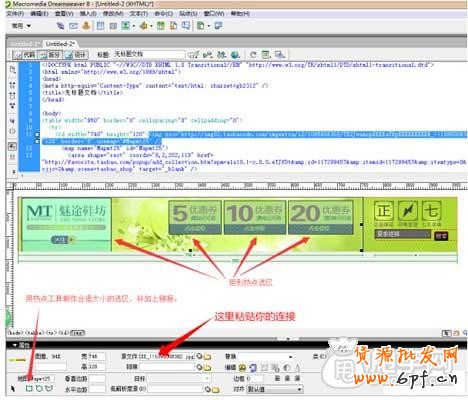Switch to the Untitled-2* document tab

(60, 44)
